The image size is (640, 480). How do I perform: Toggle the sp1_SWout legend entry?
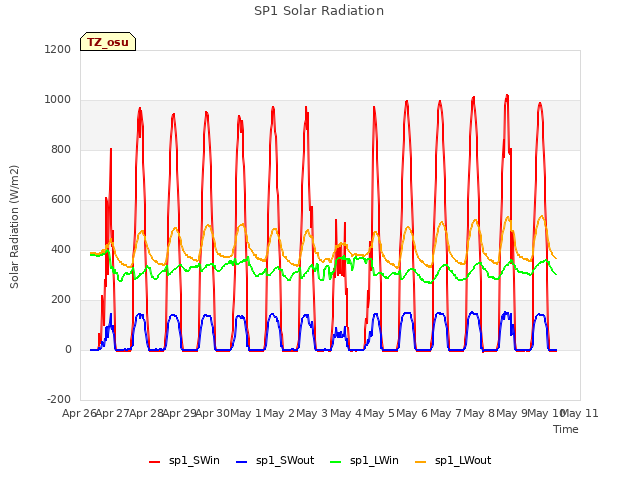click(275, 461)
